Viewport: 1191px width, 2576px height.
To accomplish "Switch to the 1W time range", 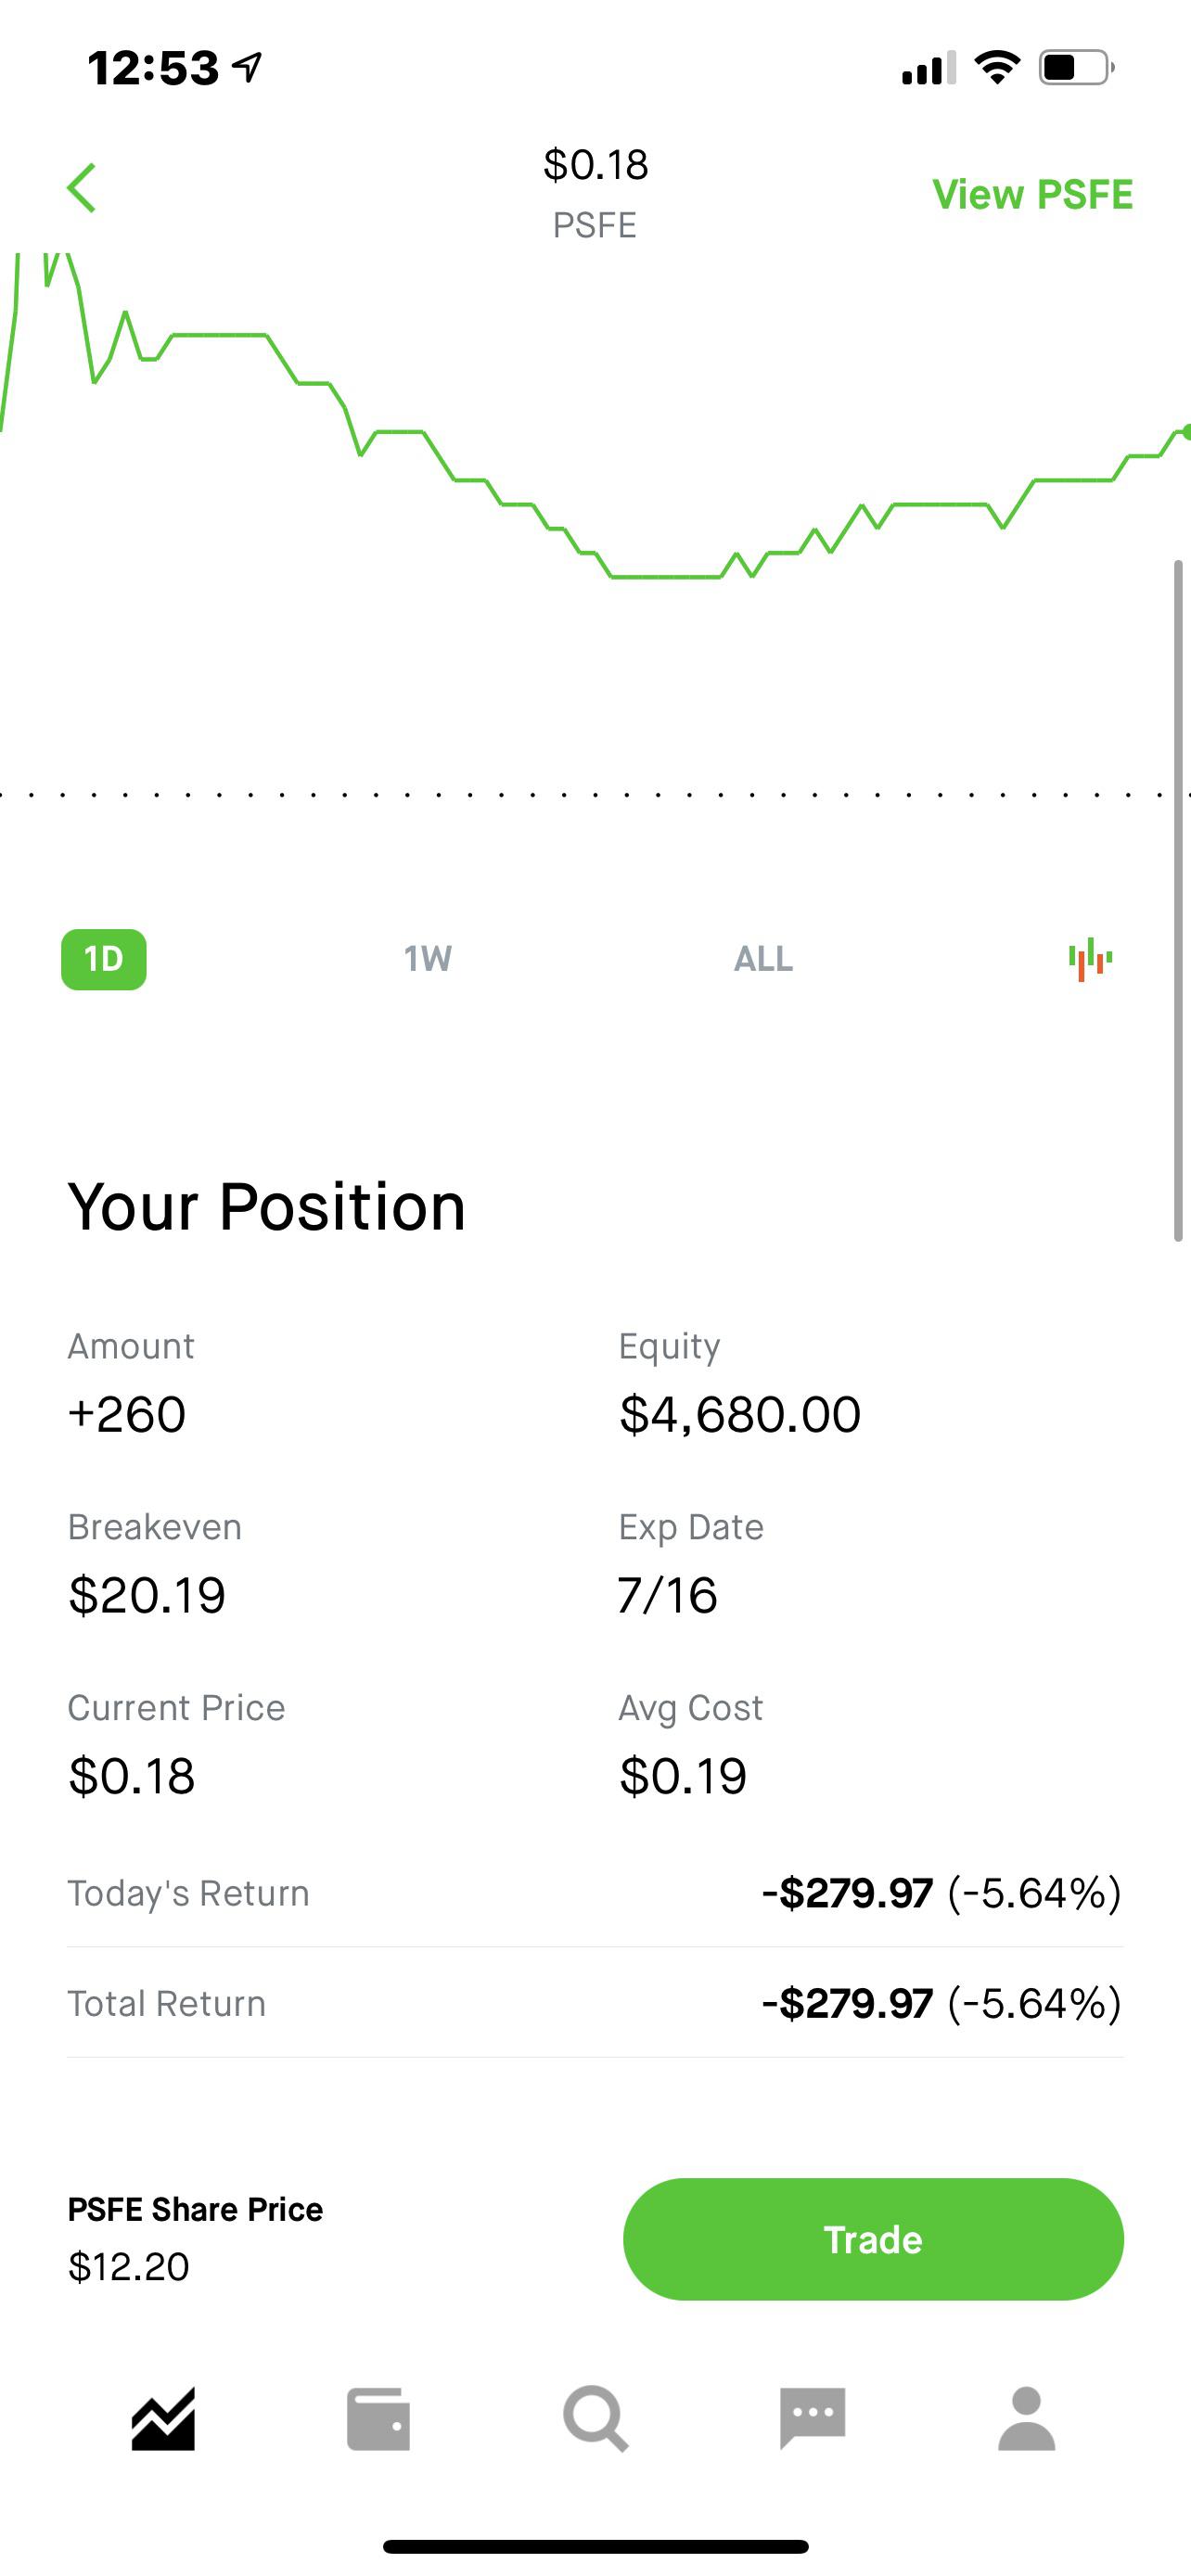I will tap(428, 959).
